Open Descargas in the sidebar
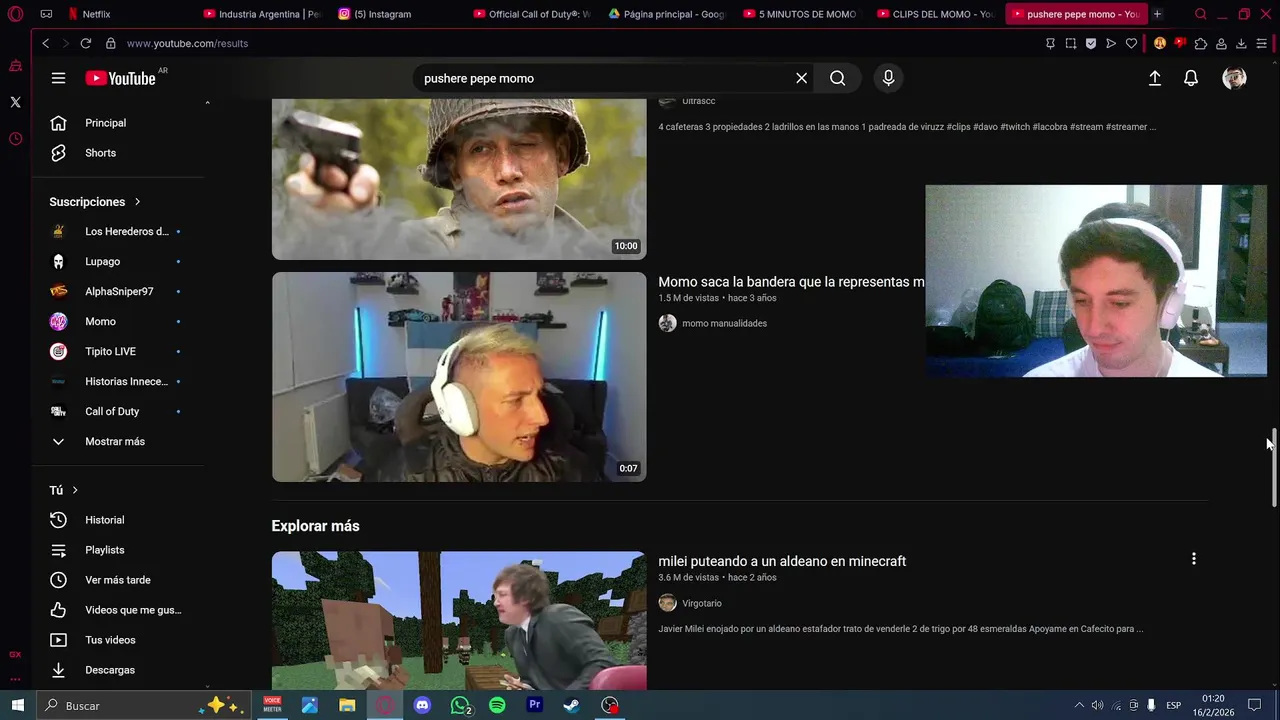This screenshot has width=1280, height=720. click(120, 670)
